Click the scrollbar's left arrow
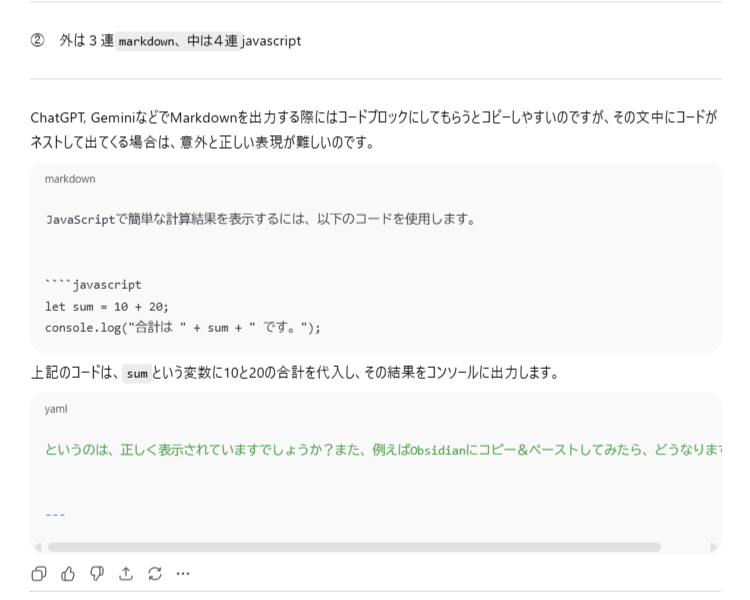This screenshot has width=750, height=600. 38,547
